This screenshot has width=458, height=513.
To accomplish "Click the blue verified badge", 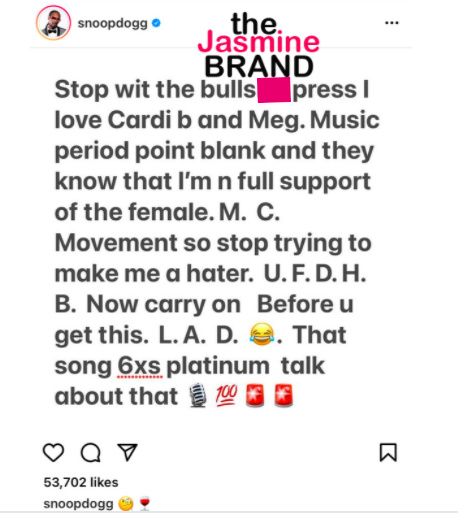I will click(156, 23).
